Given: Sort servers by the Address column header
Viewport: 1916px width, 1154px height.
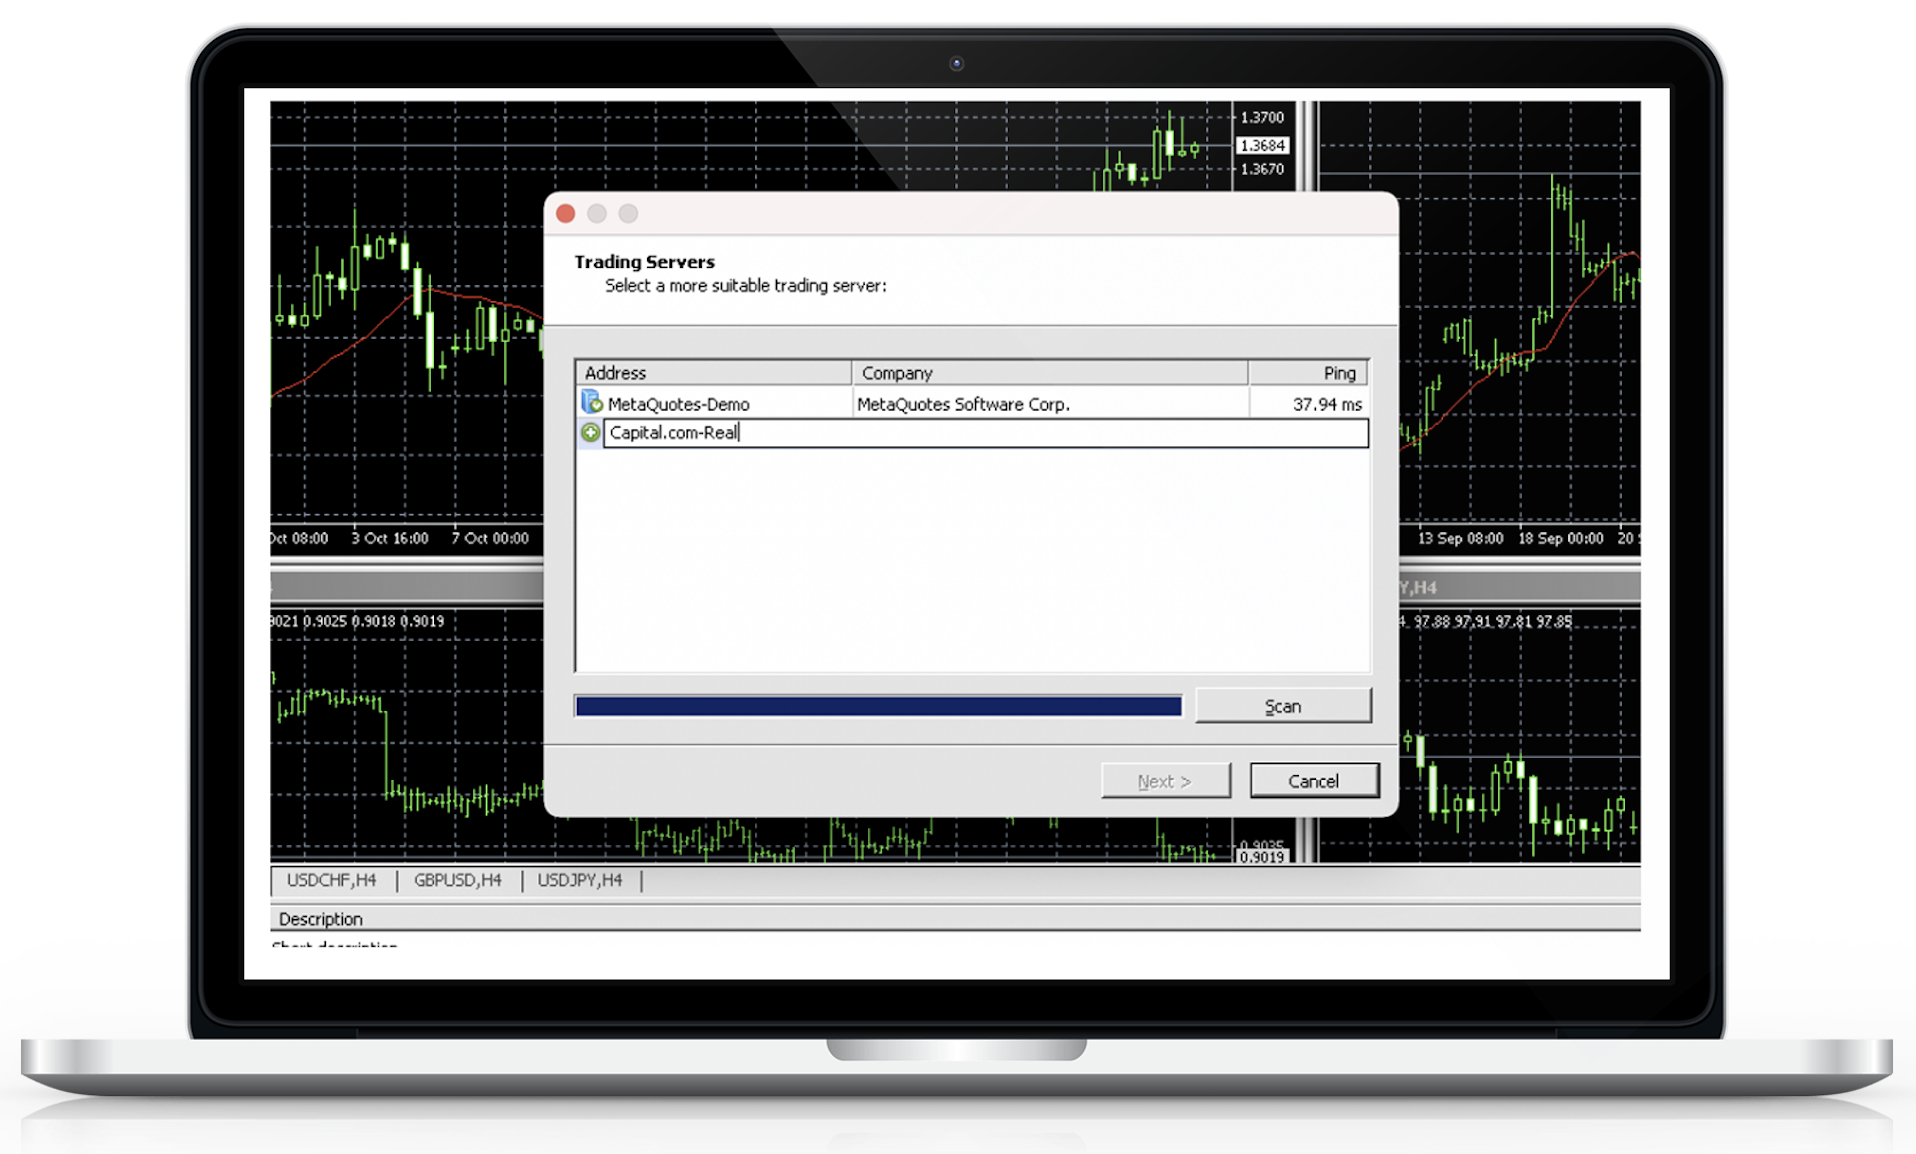Looking at the screenshot, I should 713,373.
